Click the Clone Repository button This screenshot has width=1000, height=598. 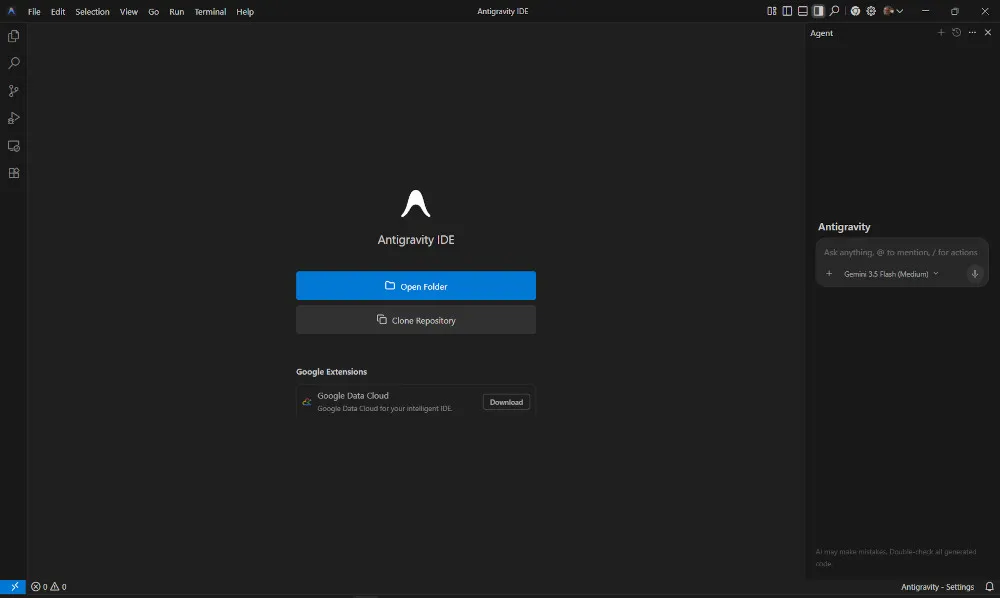[x=416, y=320]
